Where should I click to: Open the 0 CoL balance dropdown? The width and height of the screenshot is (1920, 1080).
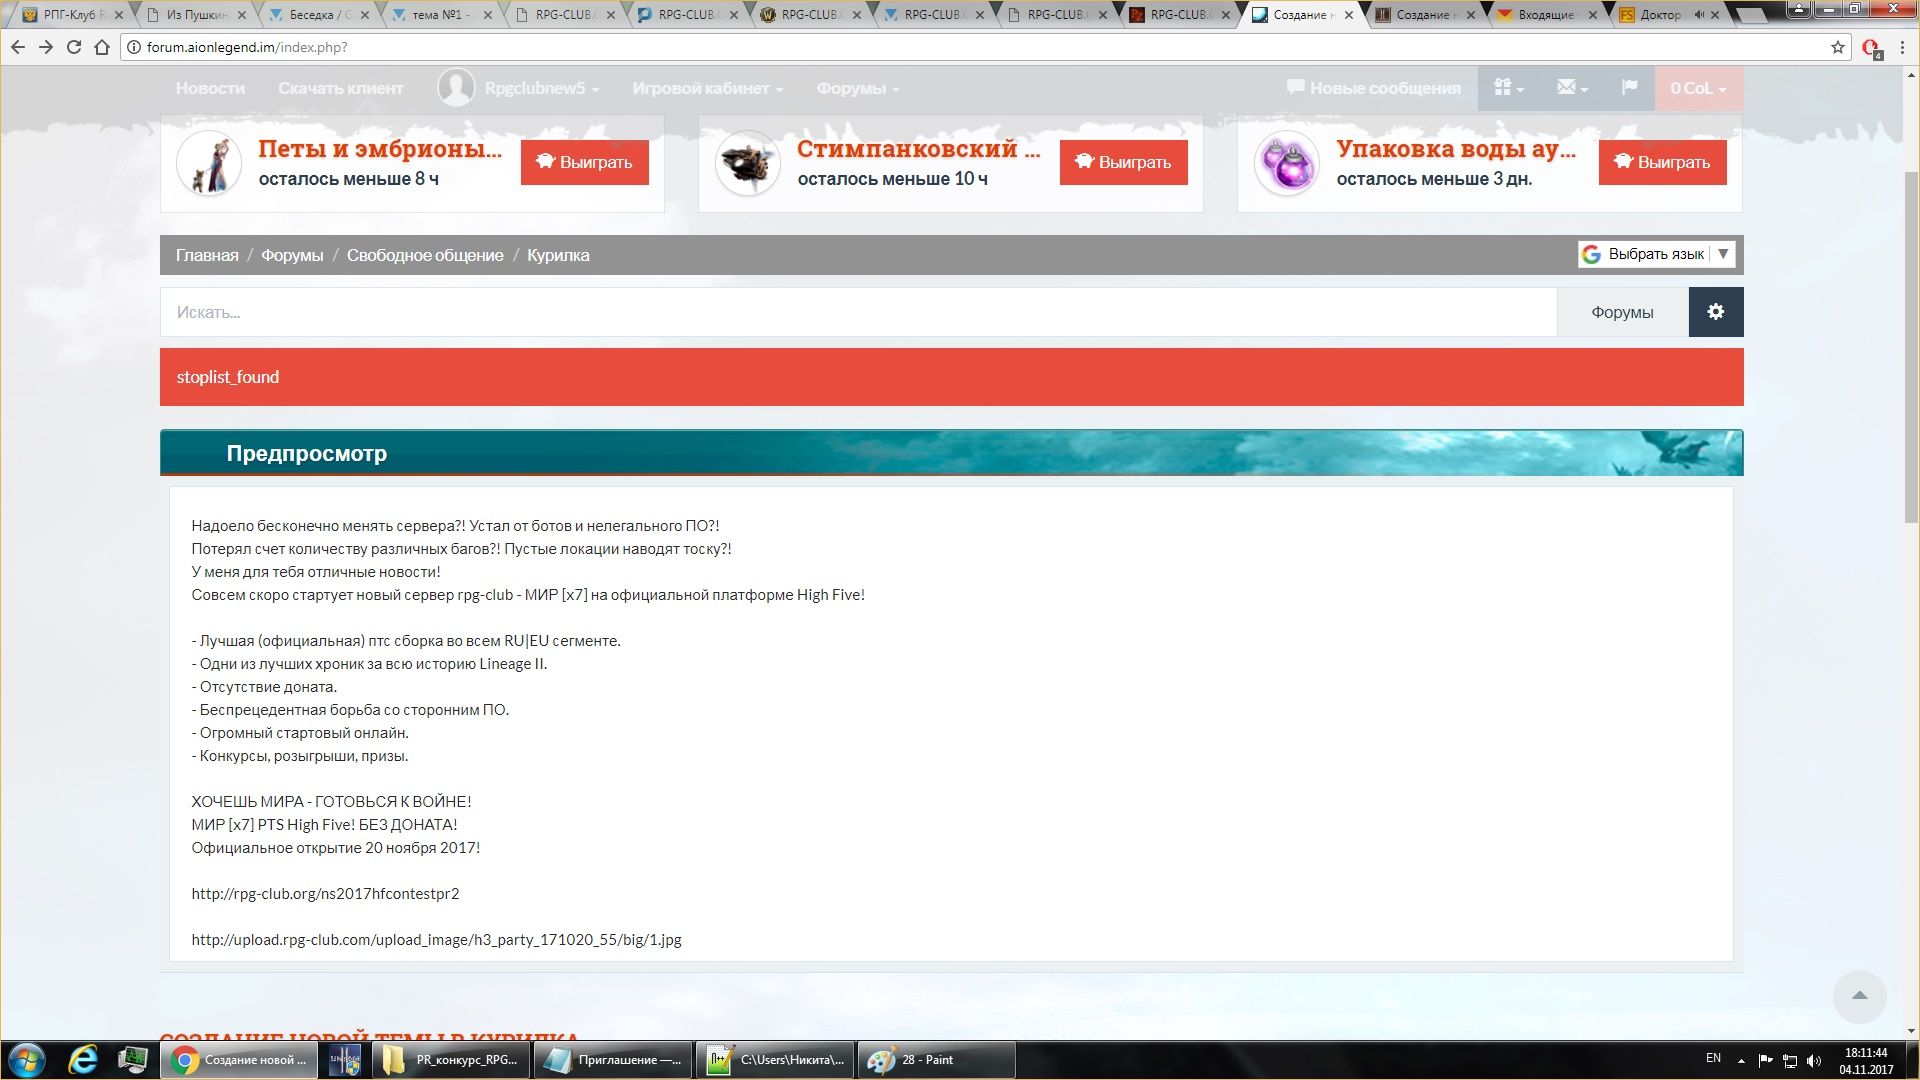(x=1698, y=88)
